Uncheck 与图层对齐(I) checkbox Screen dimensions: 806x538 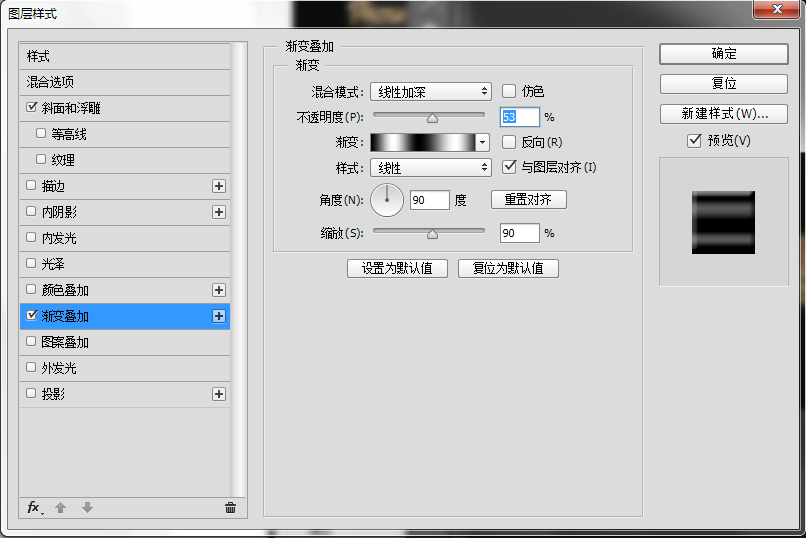coord(509,166)
